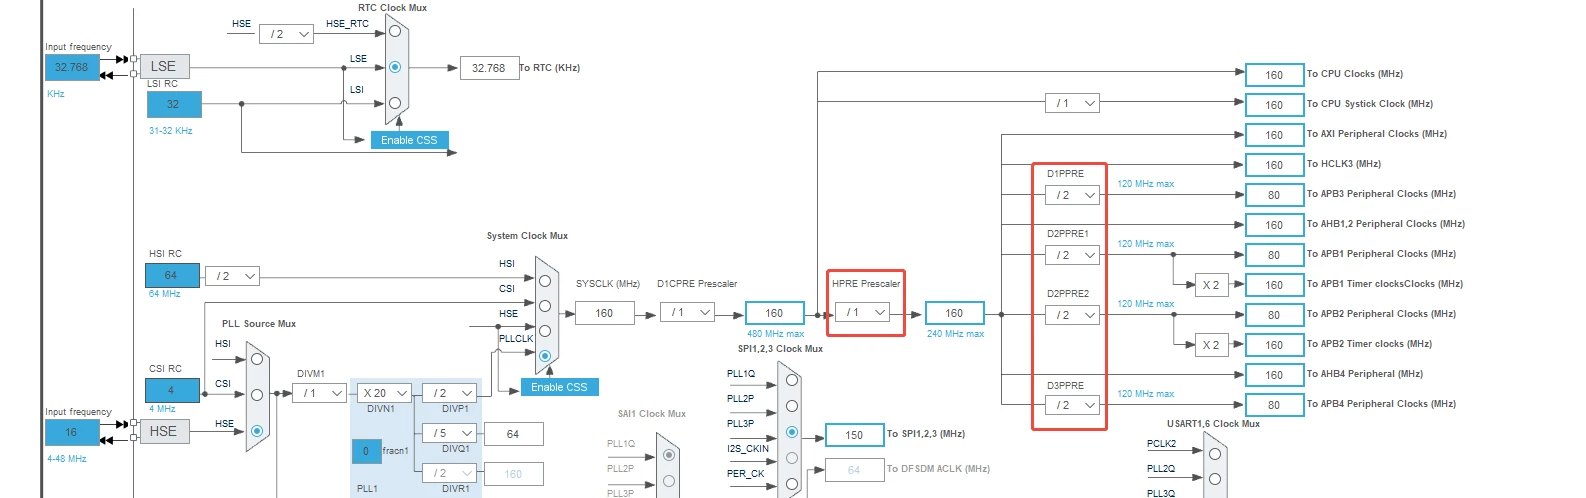
Task: Click Enable CSS under RTC Clock Mux
Action: click(409, 140)
